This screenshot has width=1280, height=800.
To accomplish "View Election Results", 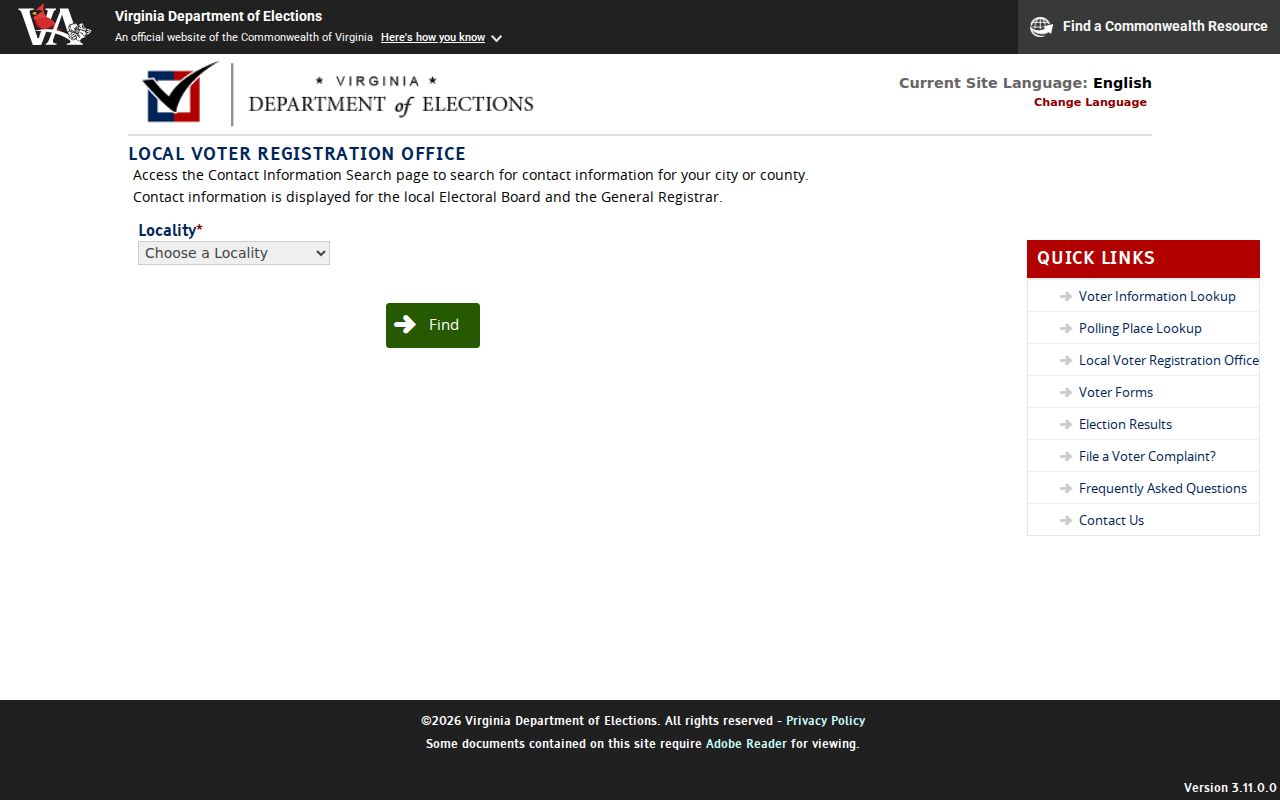I will point(1125,424).
